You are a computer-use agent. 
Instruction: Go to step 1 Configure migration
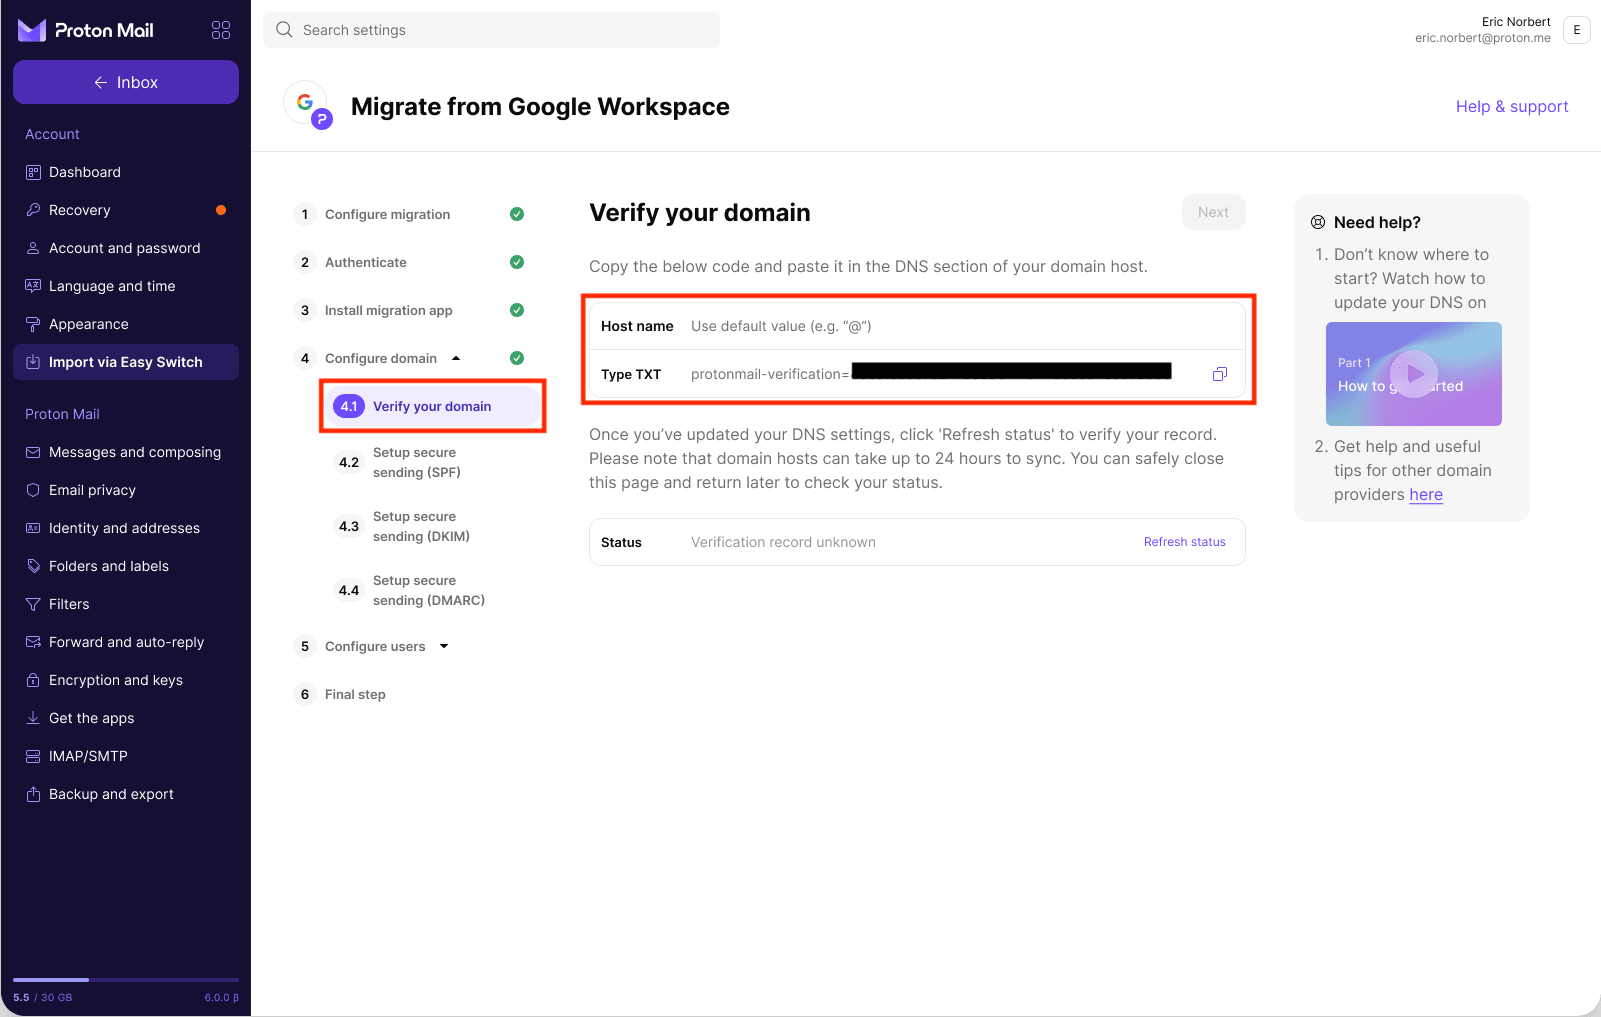(388, 214)
